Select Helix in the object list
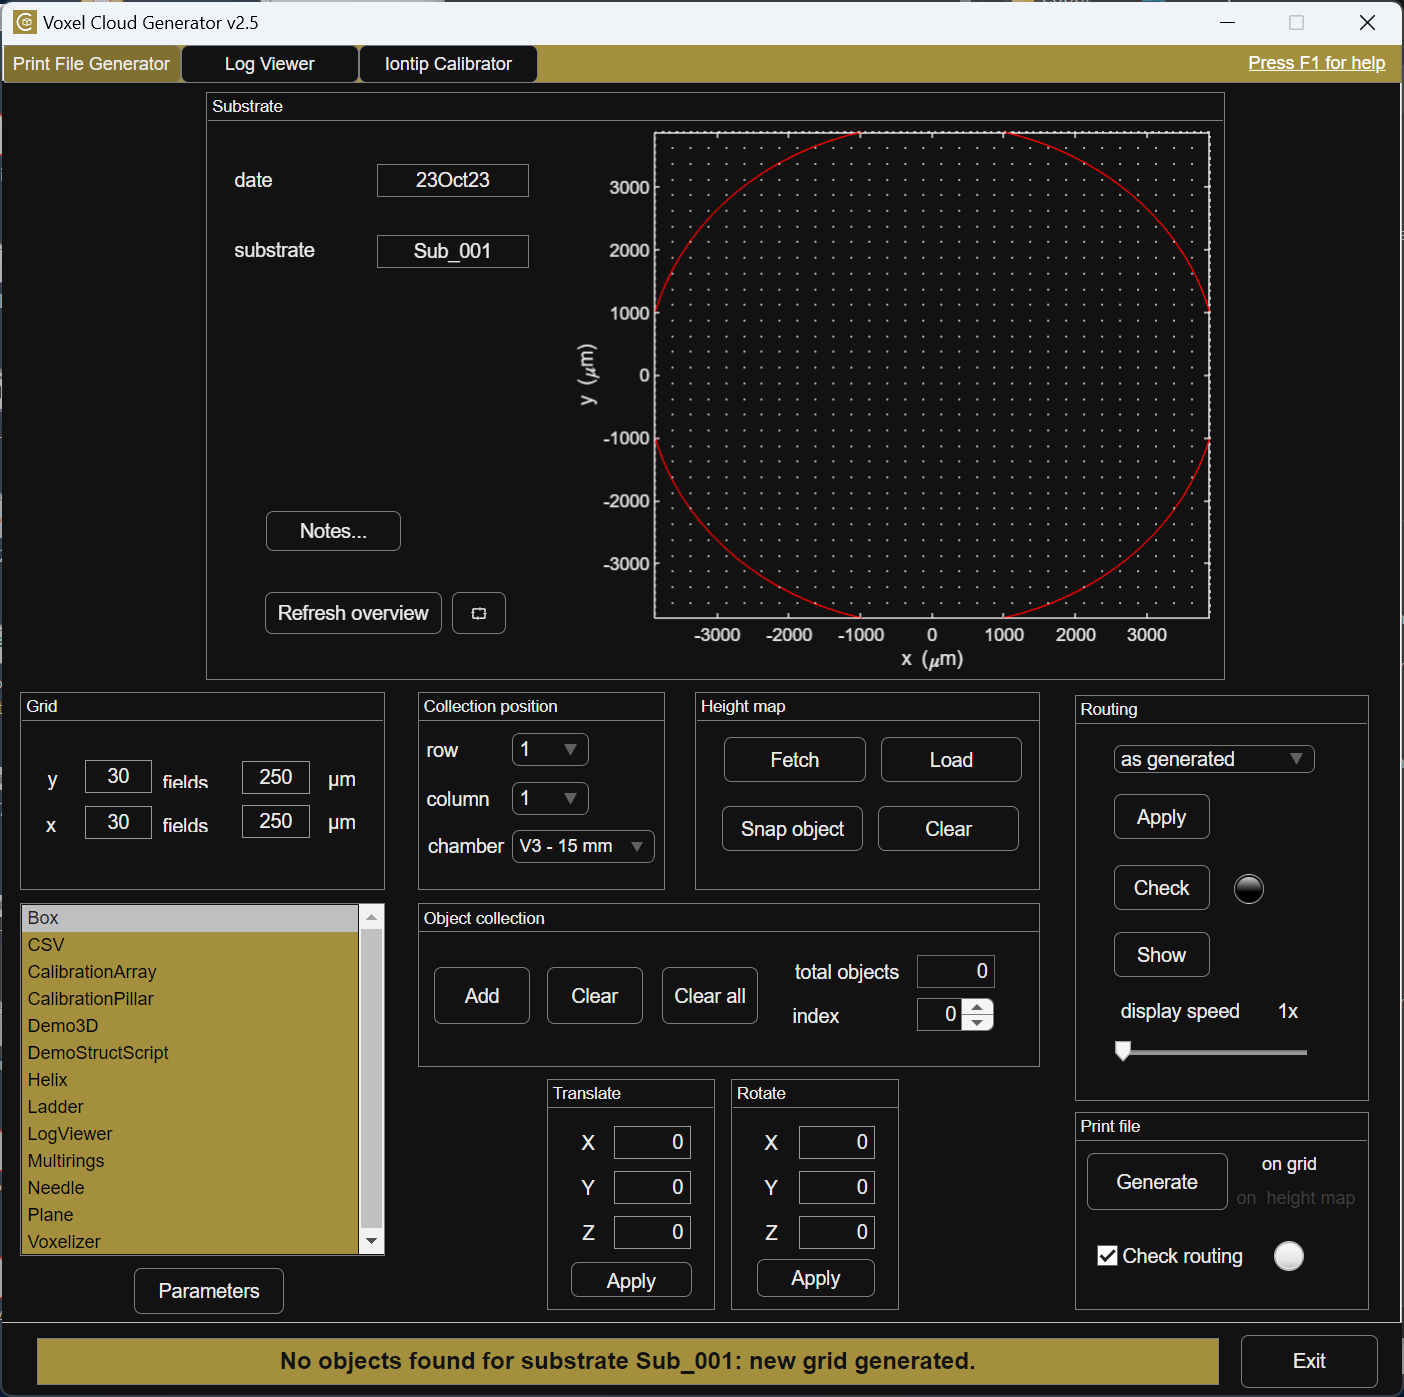The height and width of the screenshot is (1397, 1404). pyautogui.click(x=190, y=1080)
